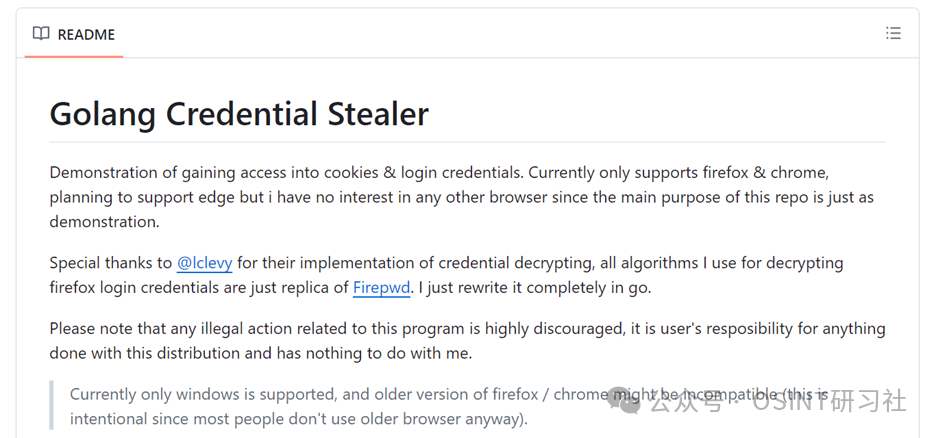Click the orange underline below README

point(74,57)
